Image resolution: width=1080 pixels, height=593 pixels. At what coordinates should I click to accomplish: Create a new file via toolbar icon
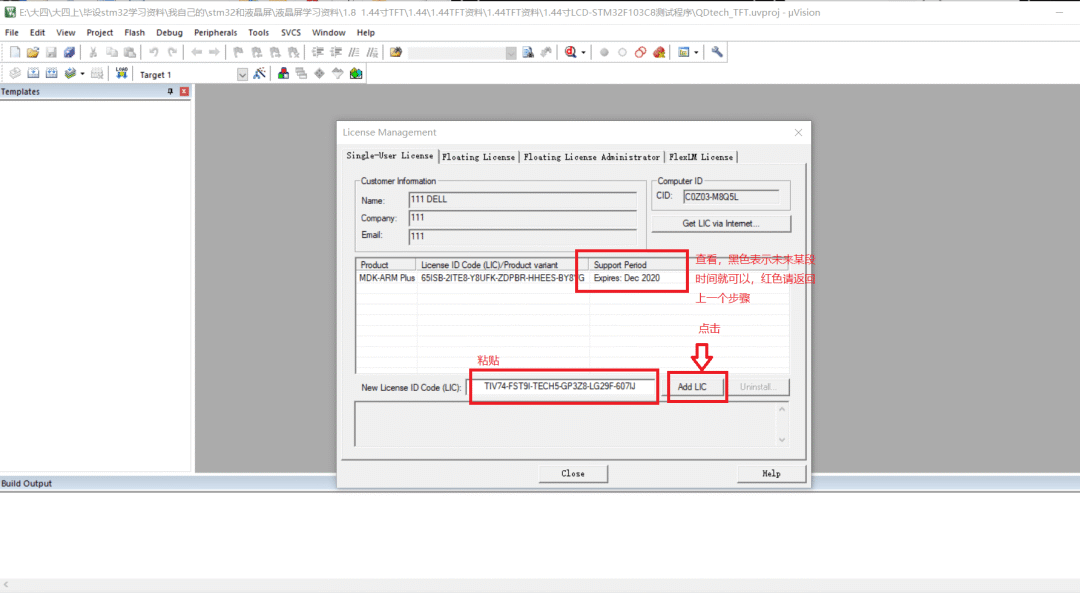pos(14,52)
